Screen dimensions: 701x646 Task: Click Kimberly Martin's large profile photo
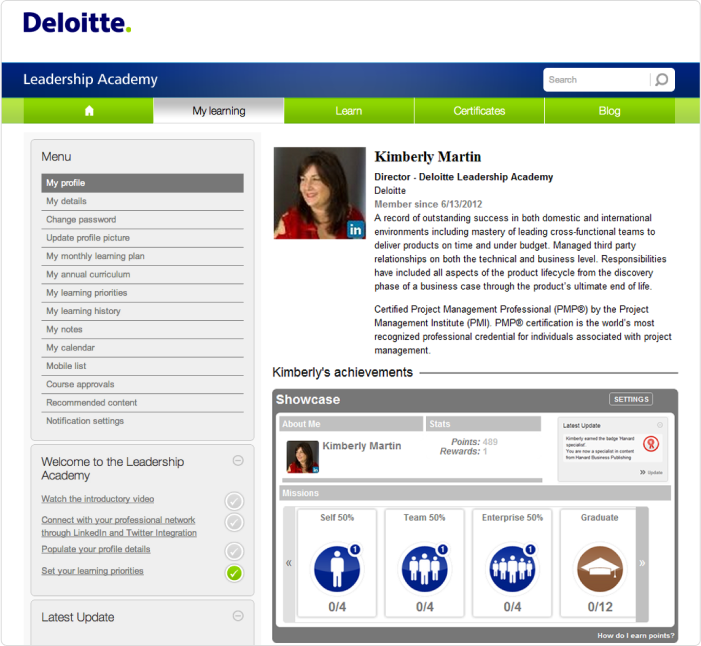pos(320,193)
